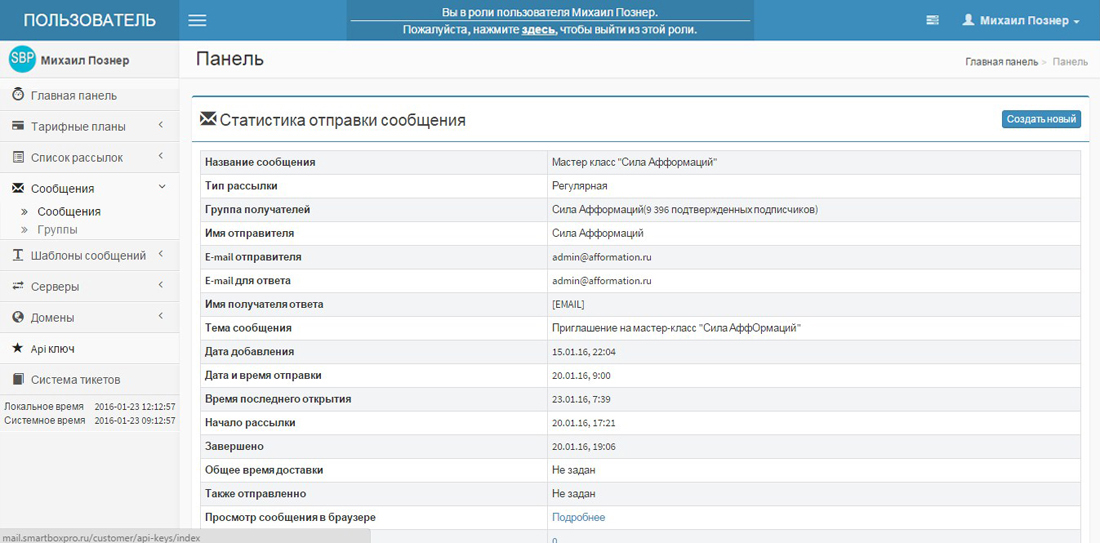Open Система тикетов menu item

(x=90, y=380)
